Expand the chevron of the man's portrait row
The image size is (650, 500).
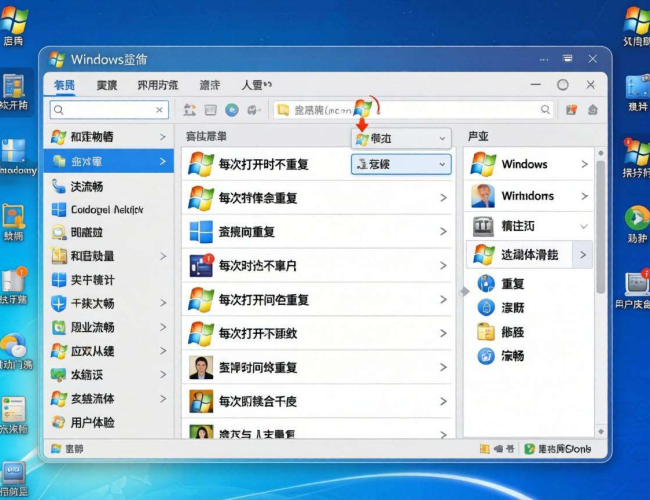coord(443,367)
